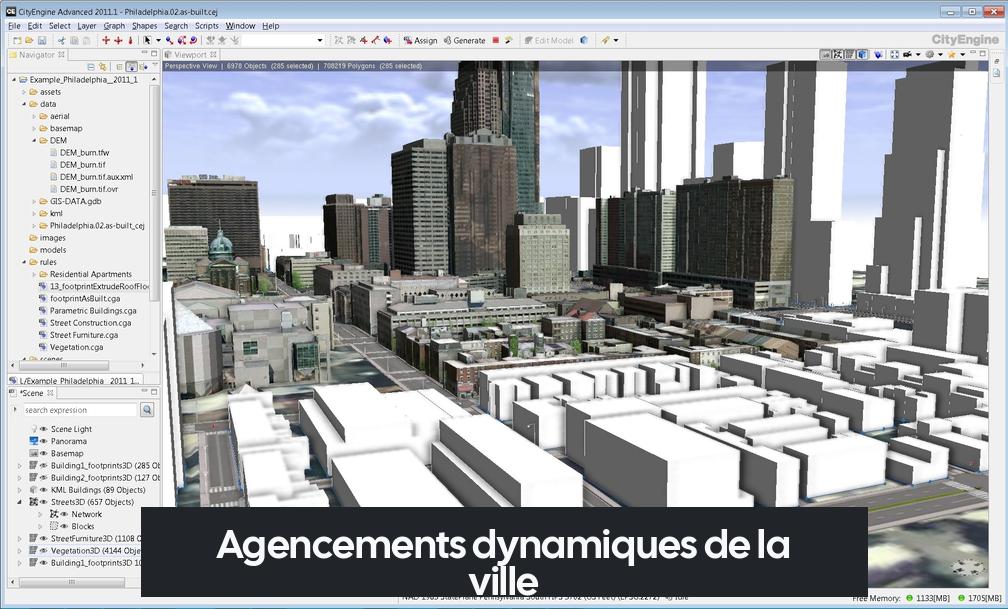Click the search expression input field
The width and height of the screenshot is (1008, 609).
click(80, 410)
